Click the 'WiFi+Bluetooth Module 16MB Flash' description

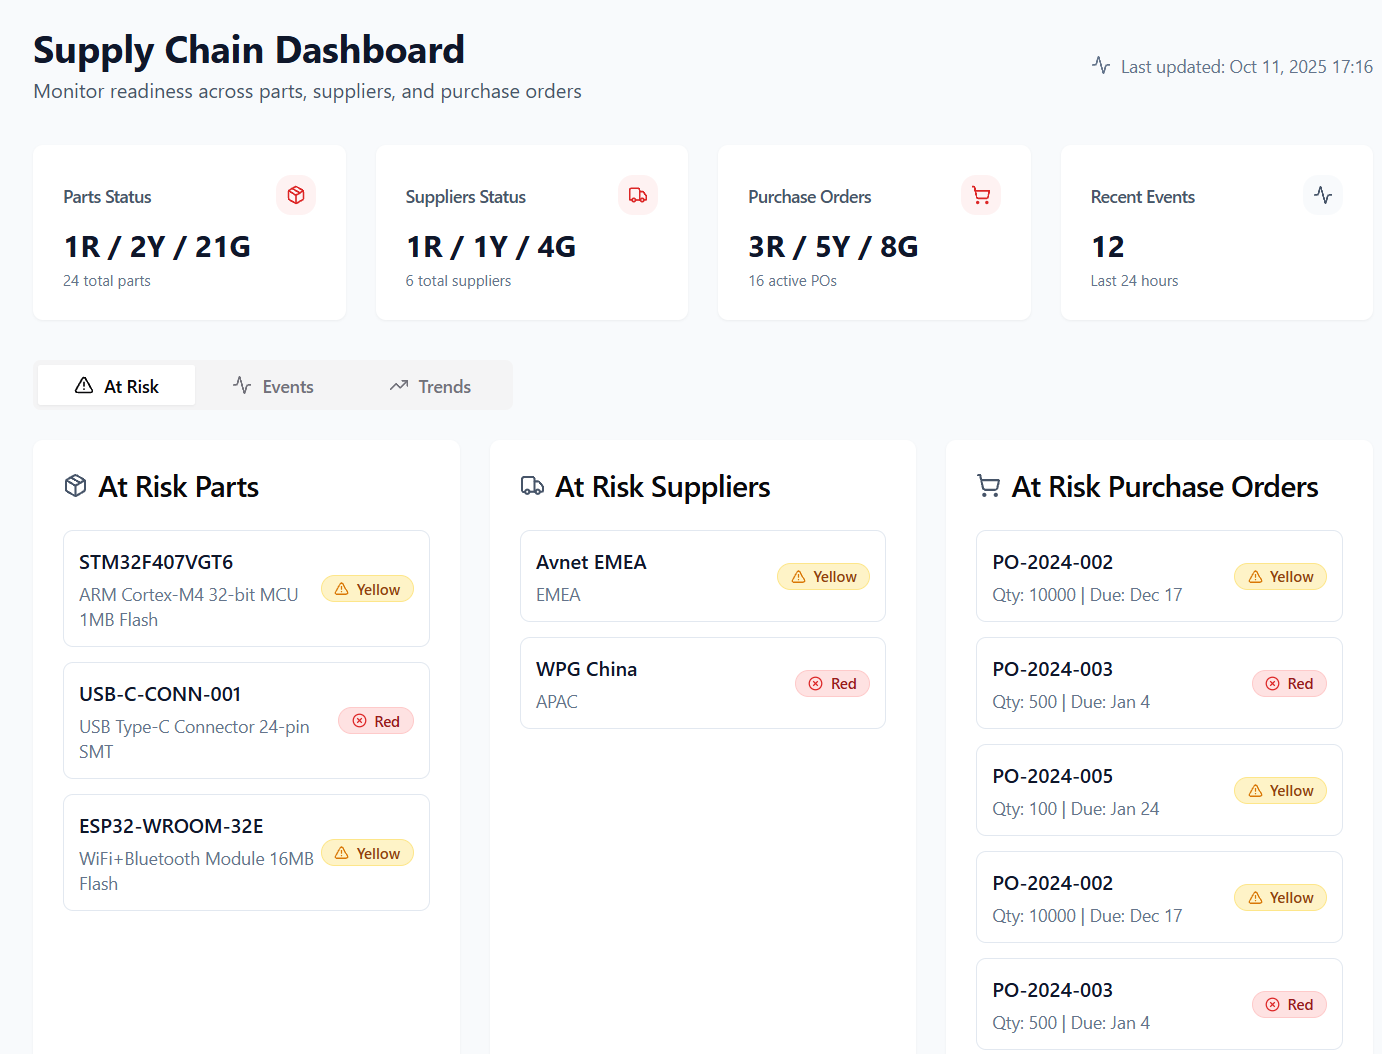coord(196,871)
